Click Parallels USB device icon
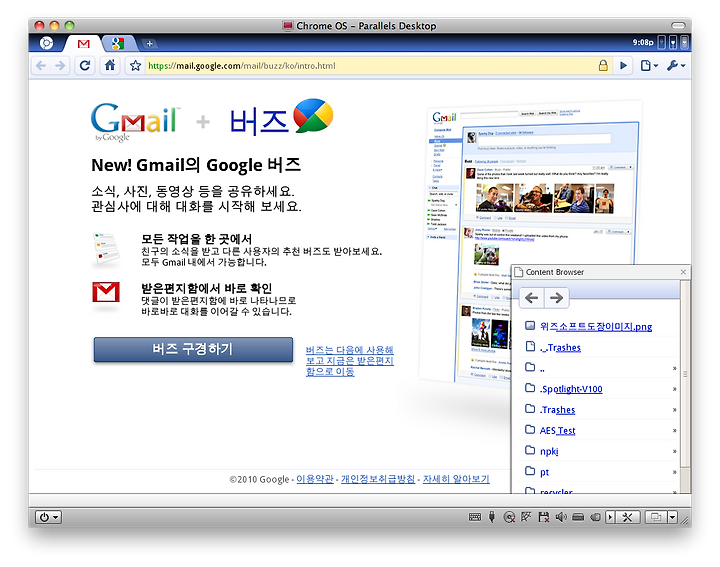 pos(492,517)
